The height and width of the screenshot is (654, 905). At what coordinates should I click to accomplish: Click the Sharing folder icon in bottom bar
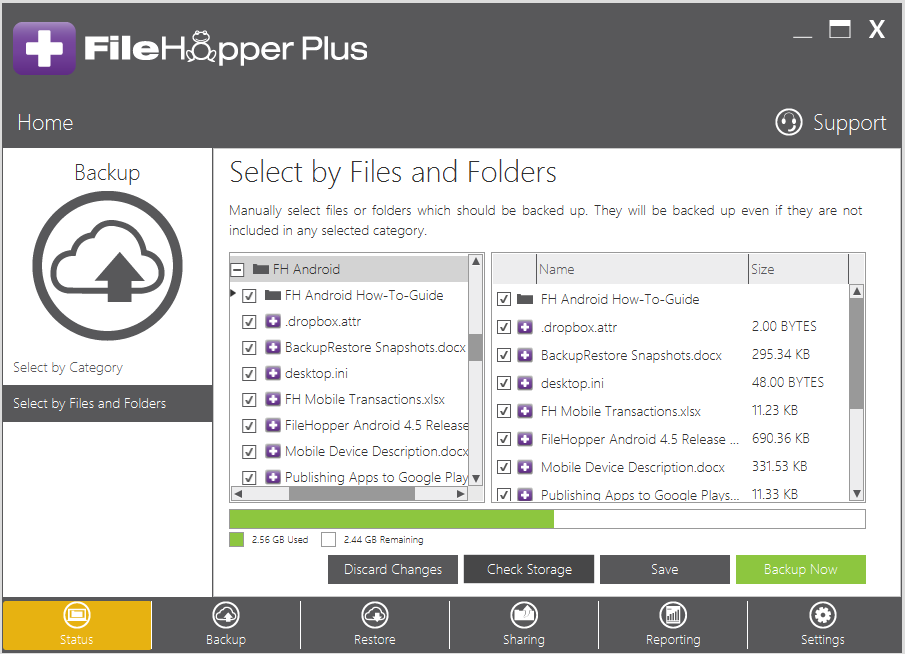click(524, 615)
